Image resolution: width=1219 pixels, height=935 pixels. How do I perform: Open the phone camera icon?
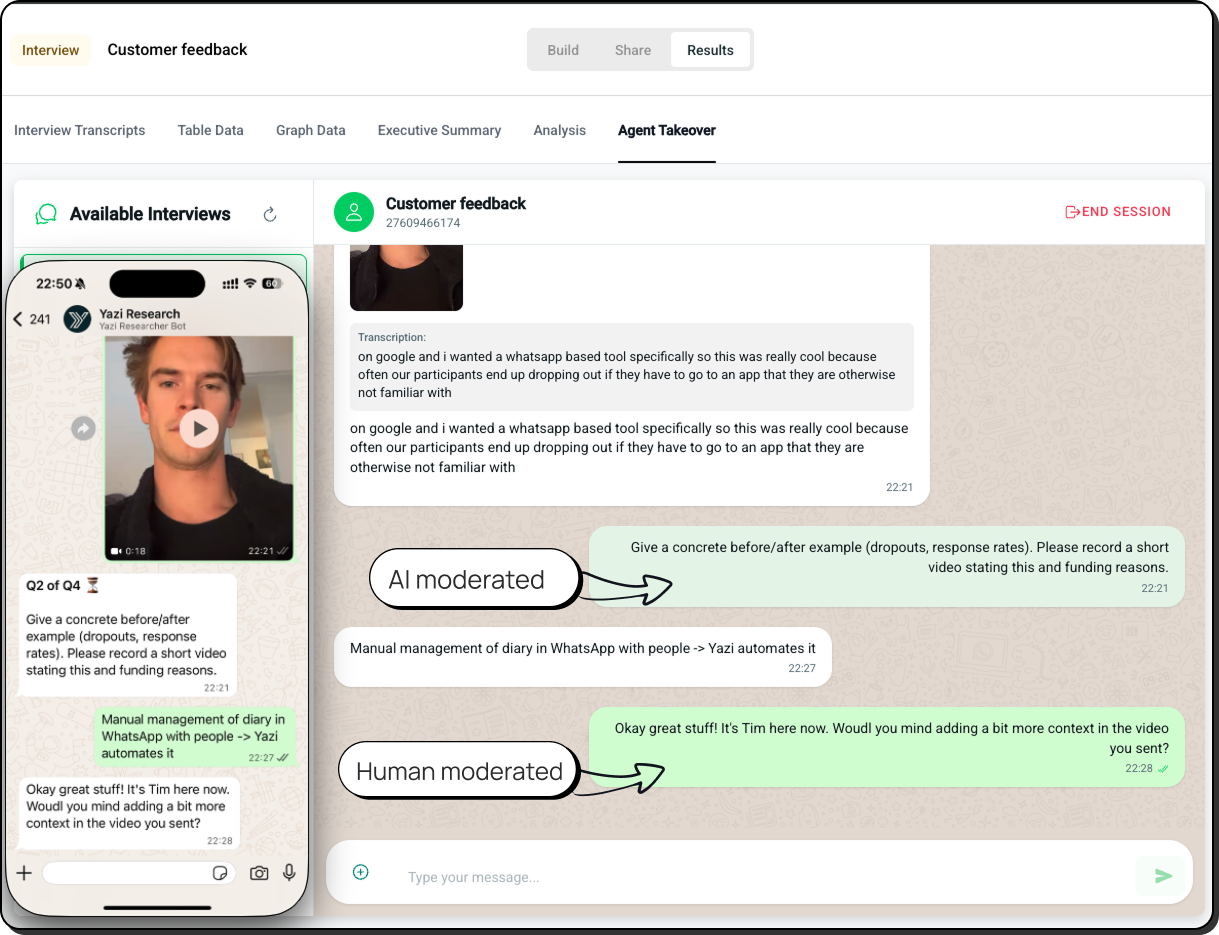(259, 873)
